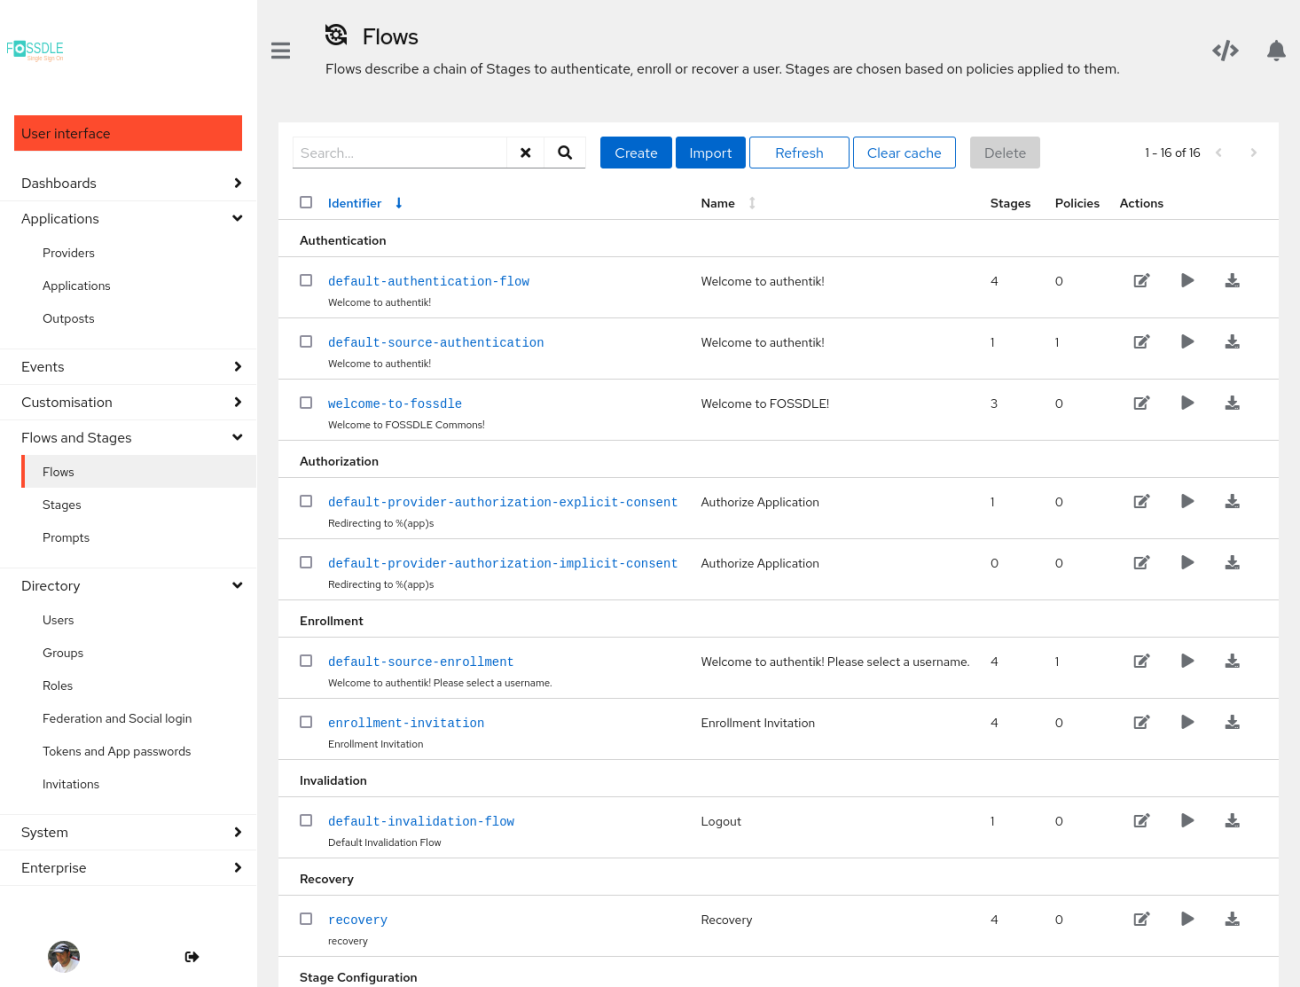Focus the Search input field
This screenshot has height=987, width=1300.
[400, 153]
